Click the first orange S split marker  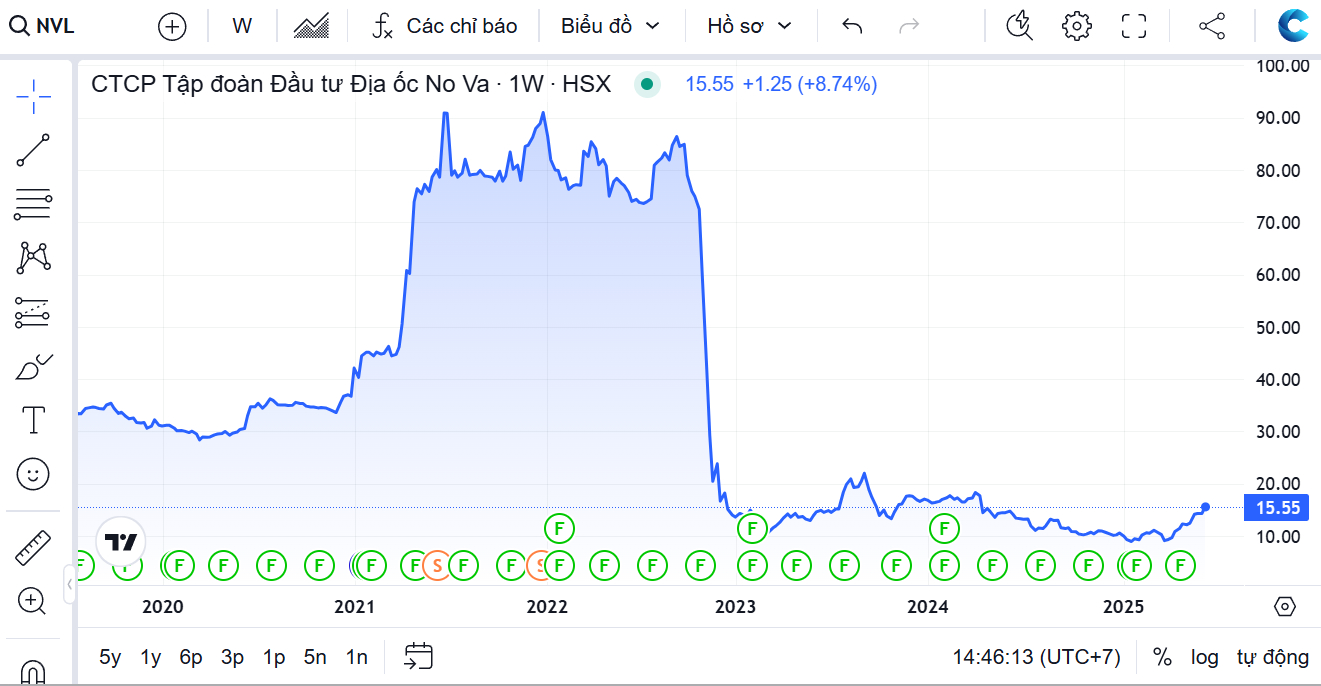pyautogui.click(x=436, y=566)
